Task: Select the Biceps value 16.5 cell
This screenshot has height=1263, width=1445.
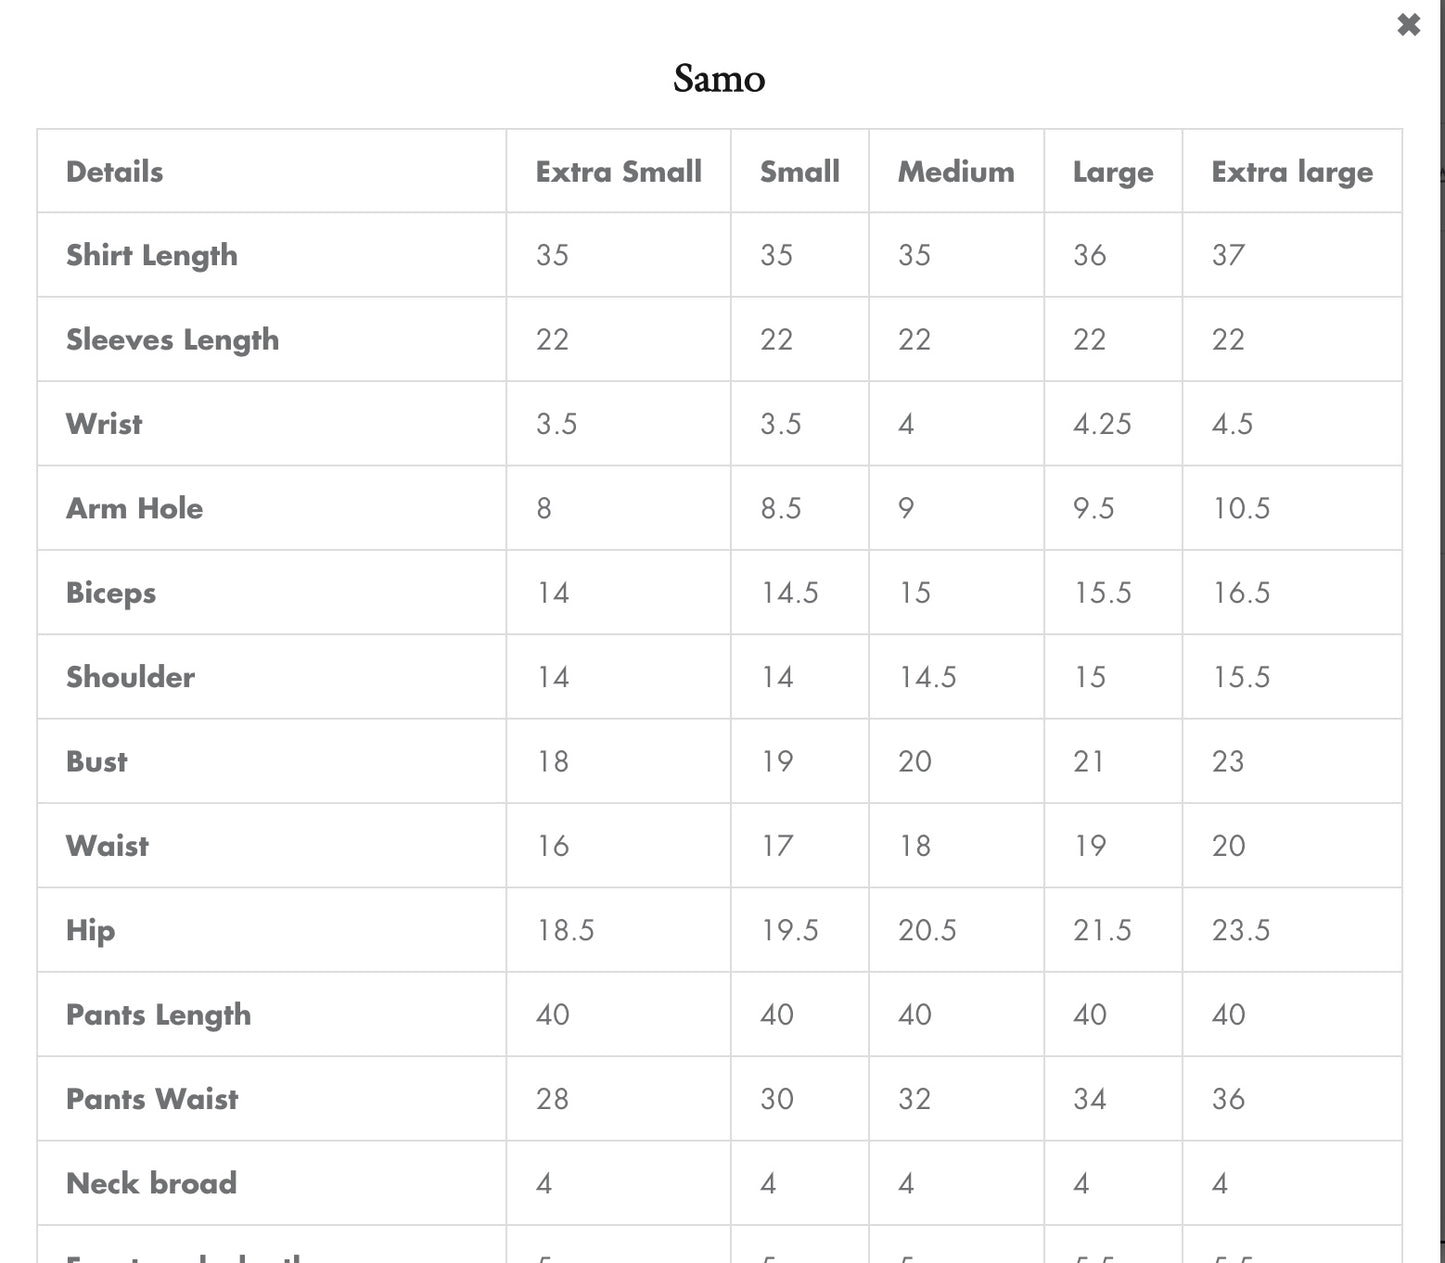Action: coord(1240,593)
